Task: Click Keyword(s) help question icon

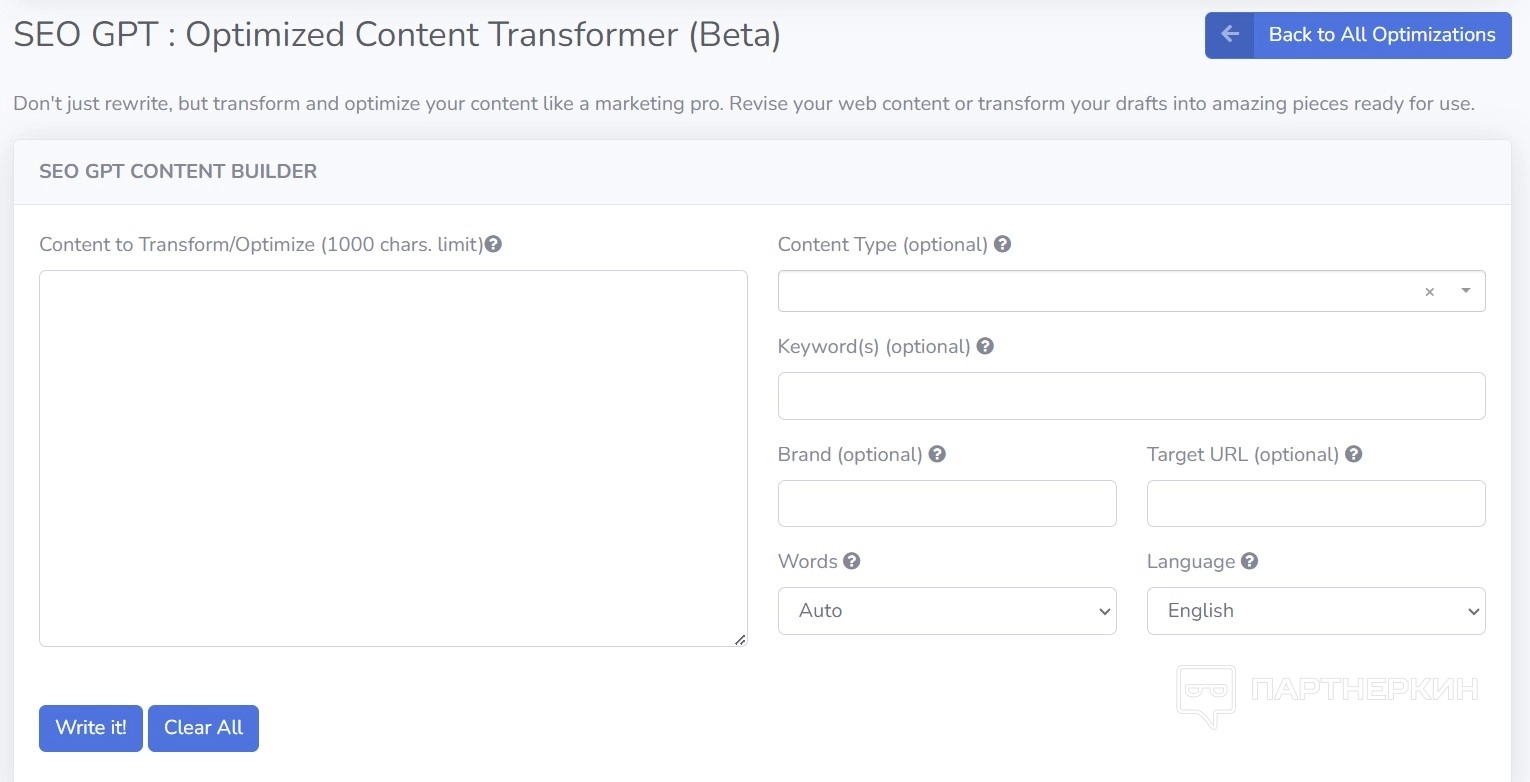Action: pos(985,346)
